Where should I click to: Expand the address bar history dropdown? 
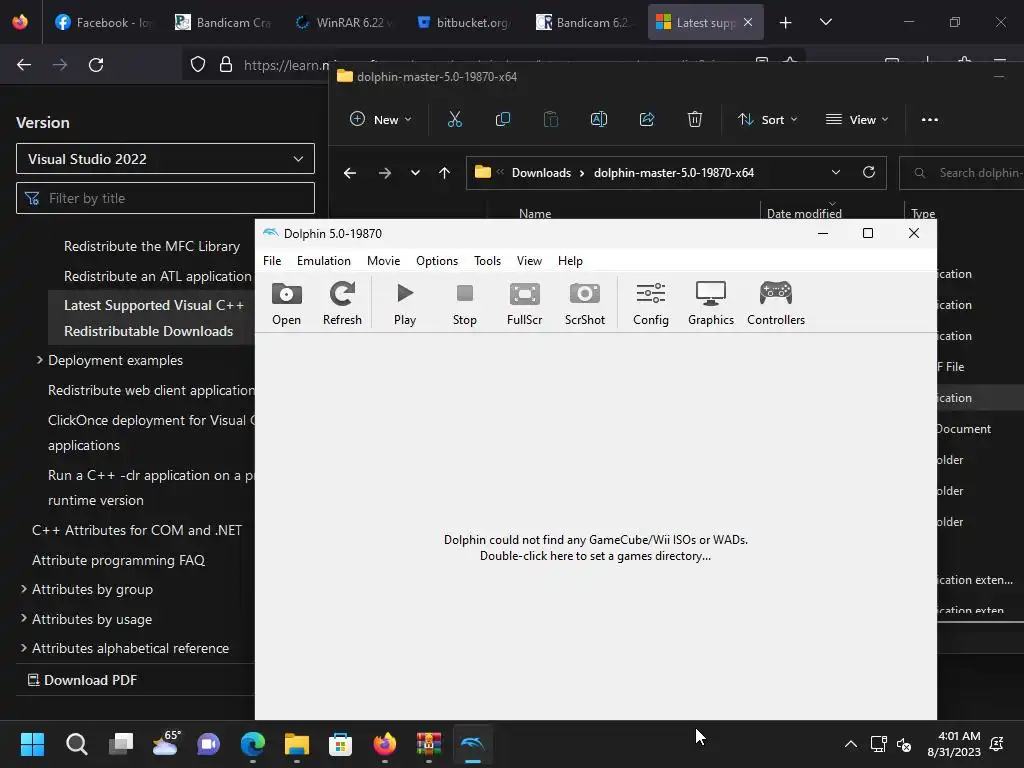point(835,172)
